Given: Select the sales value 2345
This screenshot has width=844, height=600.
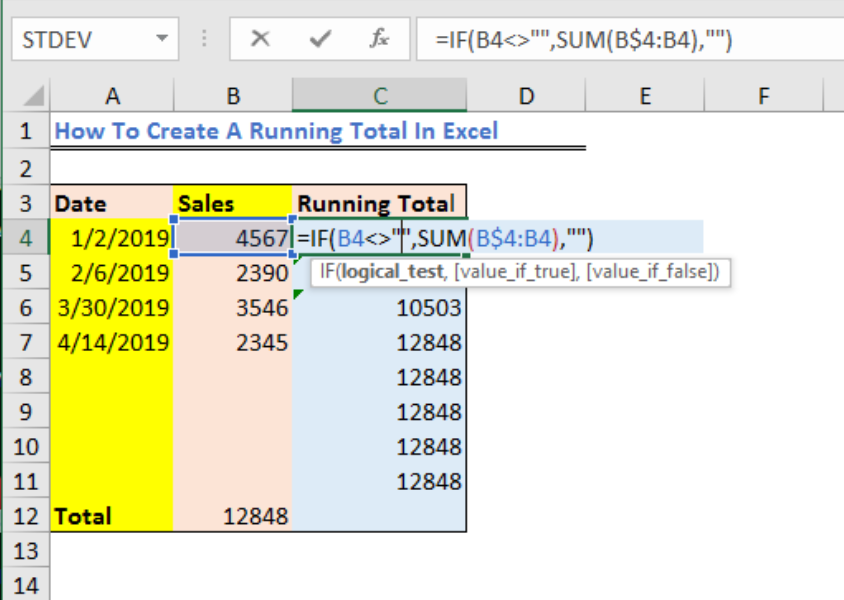Looking at the screenshot, I should 233,342.
